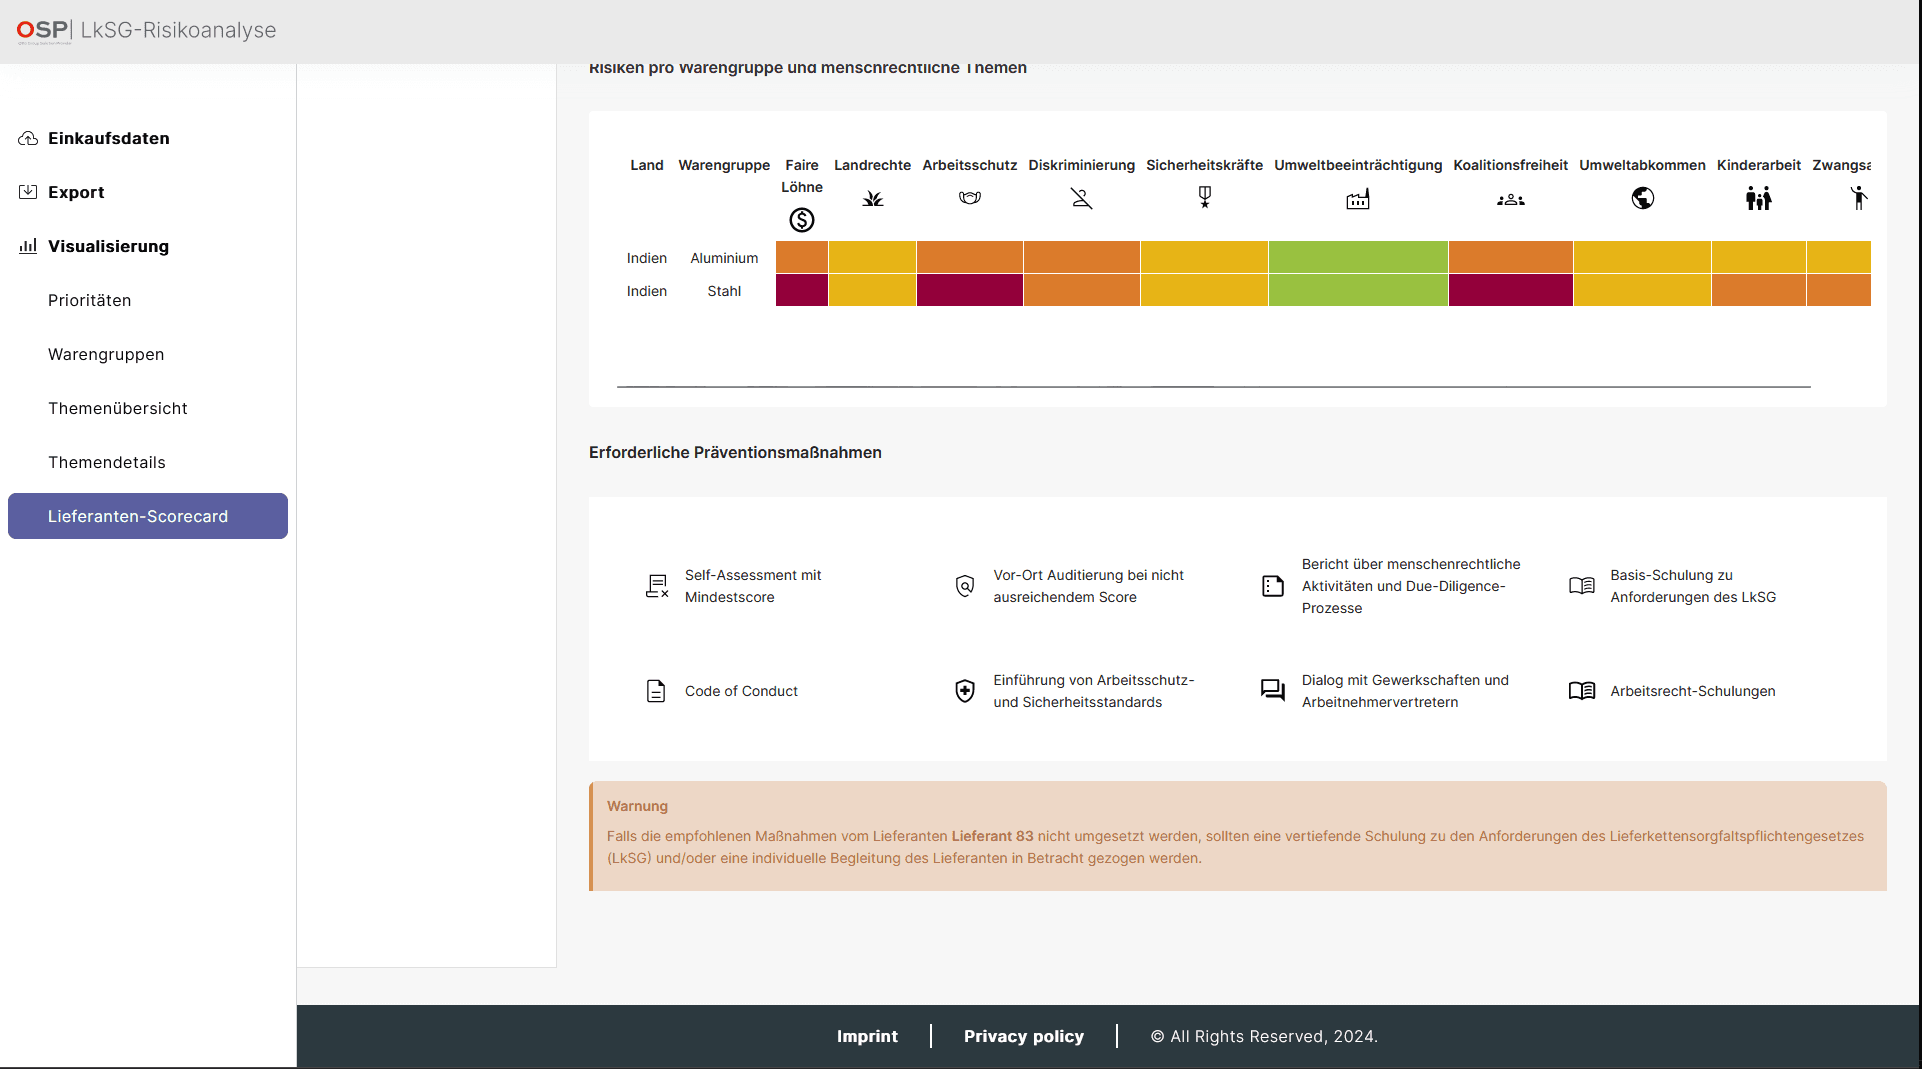Click Aluminium Umweltbeeinträchtigung green cell

(x=1358, y=257)
